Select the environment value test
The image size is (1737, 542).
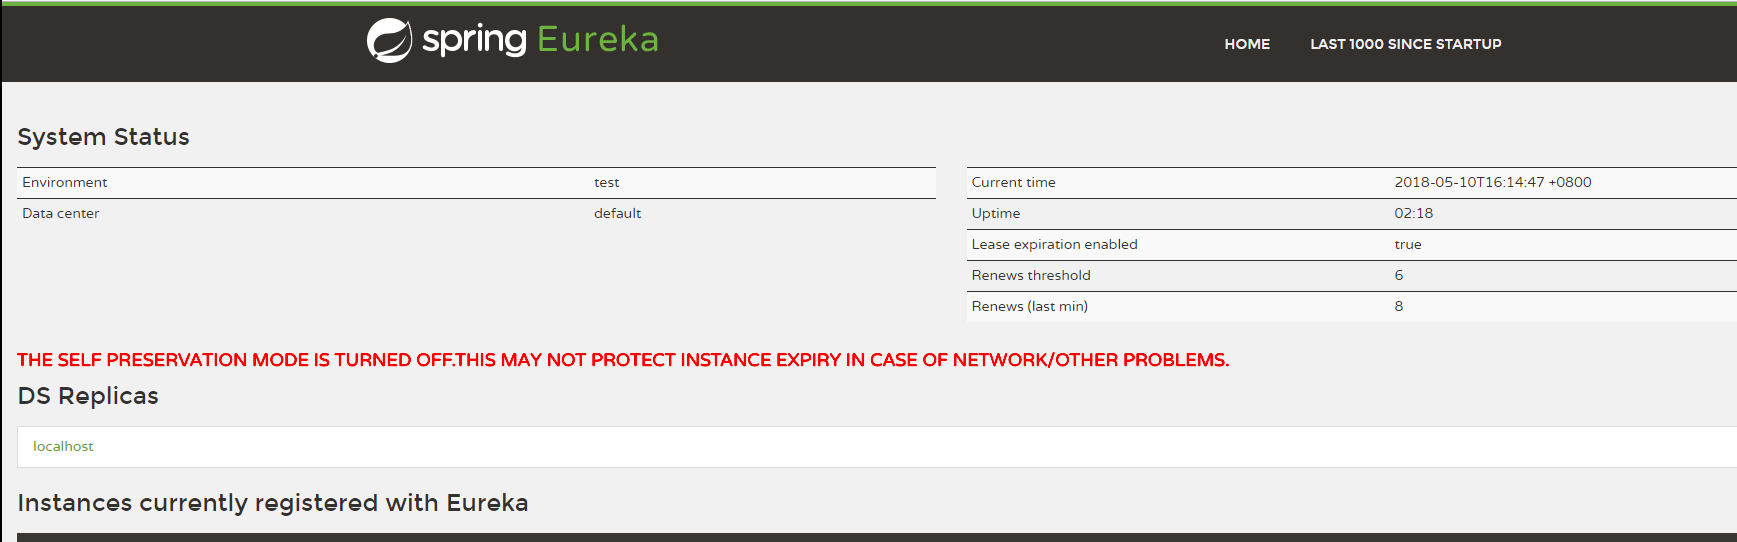pyautogui.click(x=606, y=182)
